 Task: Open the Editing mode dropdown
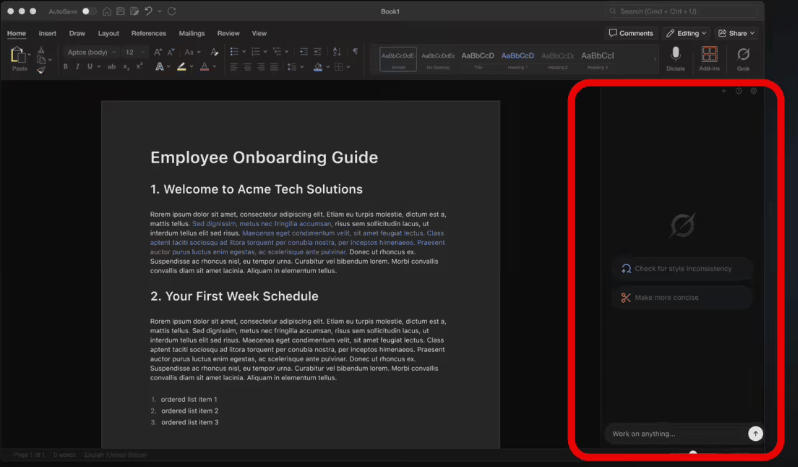[686, 33]
